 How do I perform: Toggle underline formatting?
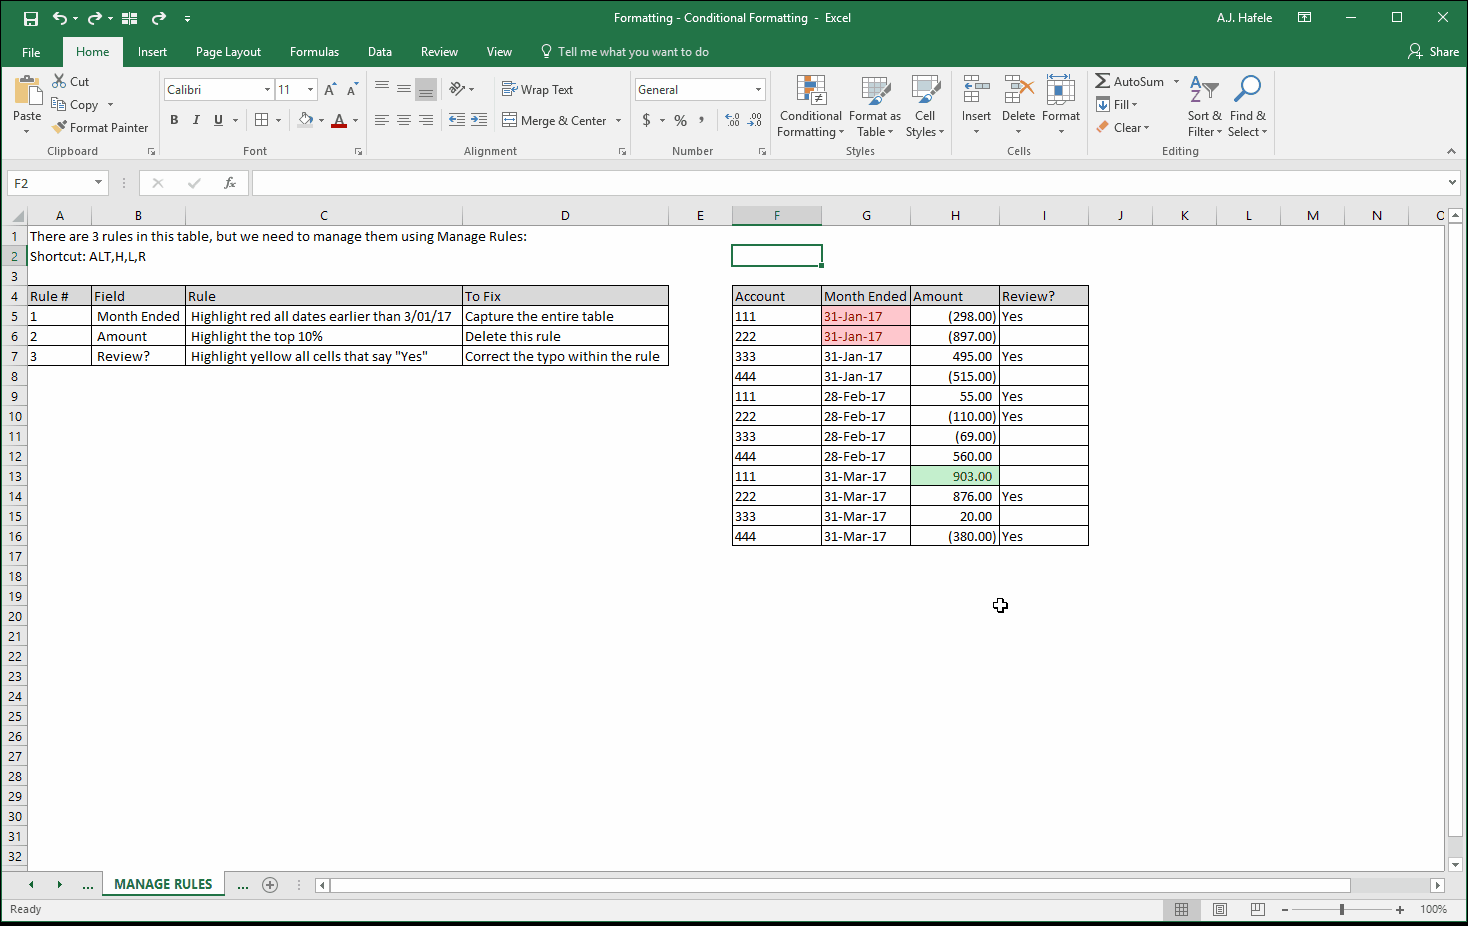[x=218, y=120]
